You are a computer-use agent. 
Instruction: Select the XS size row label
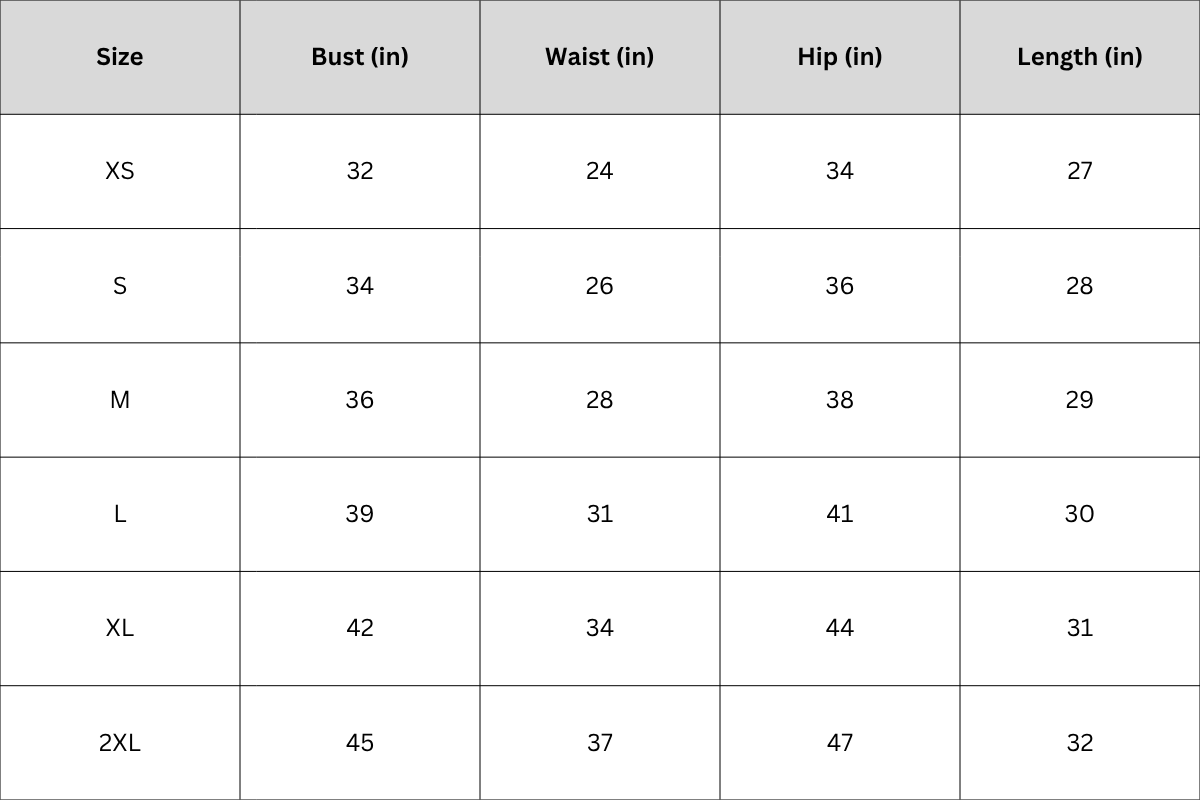coord(120,171)
